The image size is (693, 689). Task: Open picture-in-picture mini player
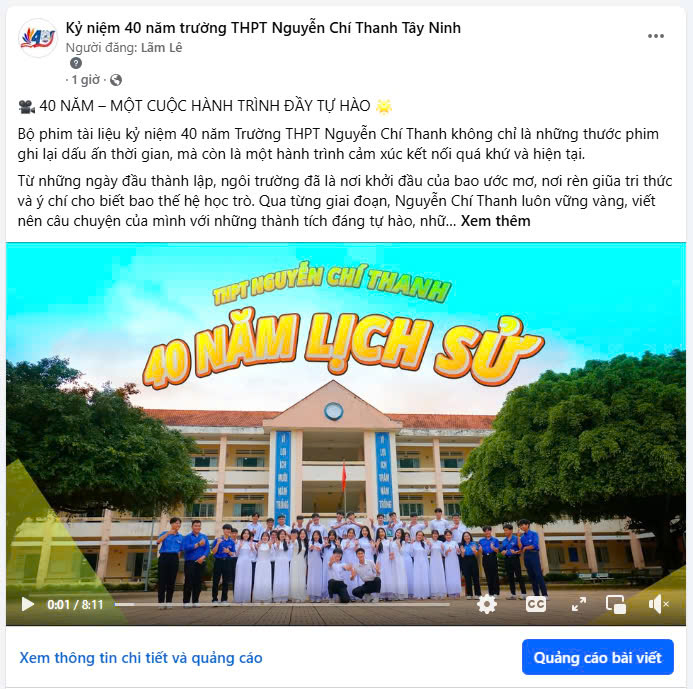[616, 605]
